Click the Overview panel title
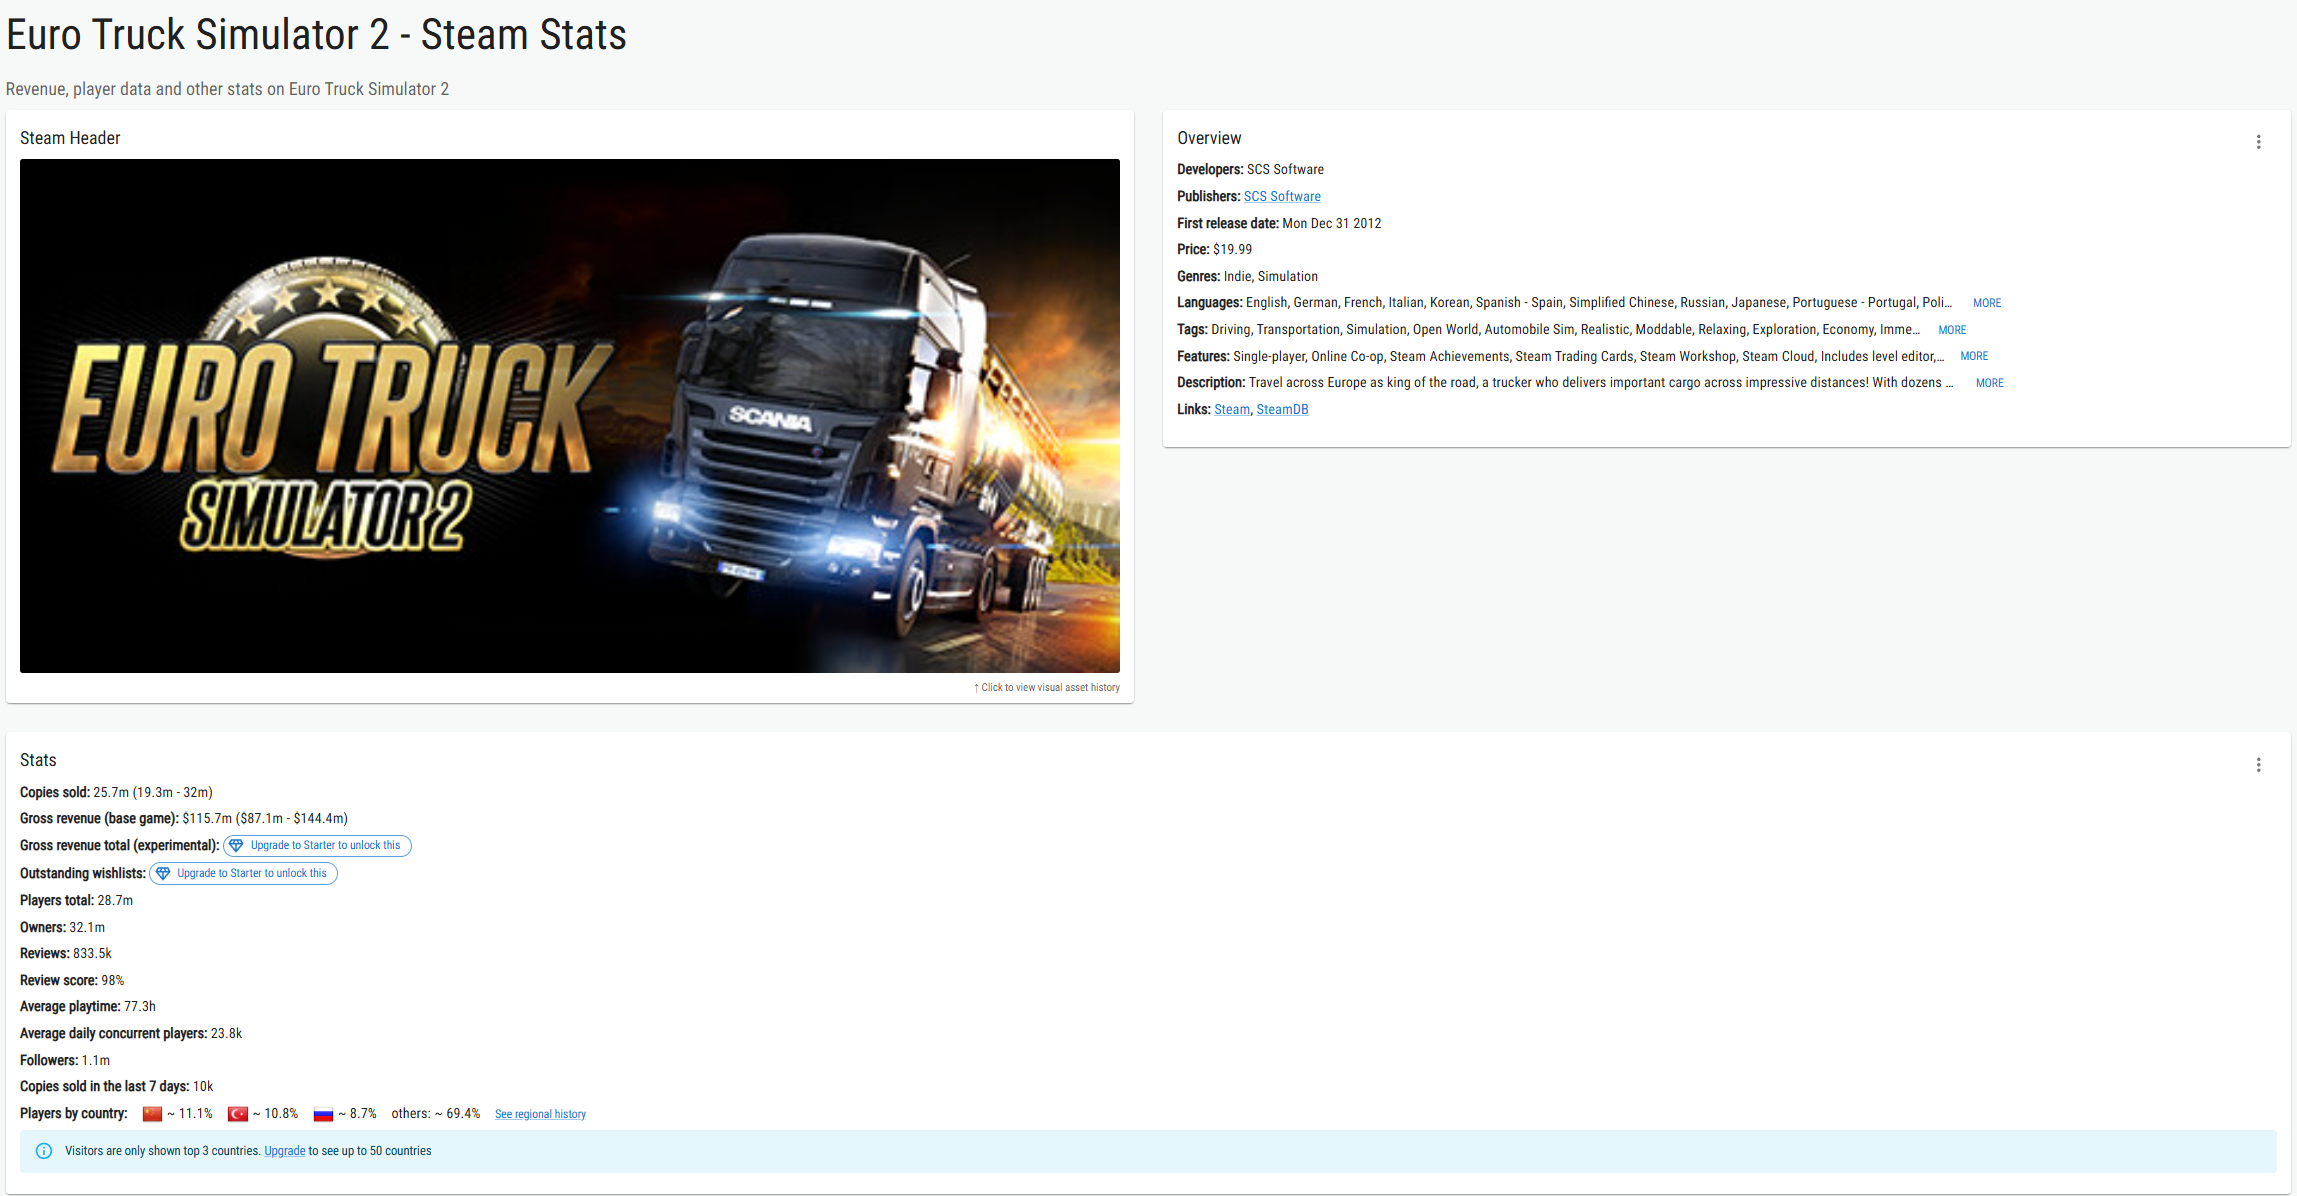Viewport: 2297px width, 1196px height. 1209,138
